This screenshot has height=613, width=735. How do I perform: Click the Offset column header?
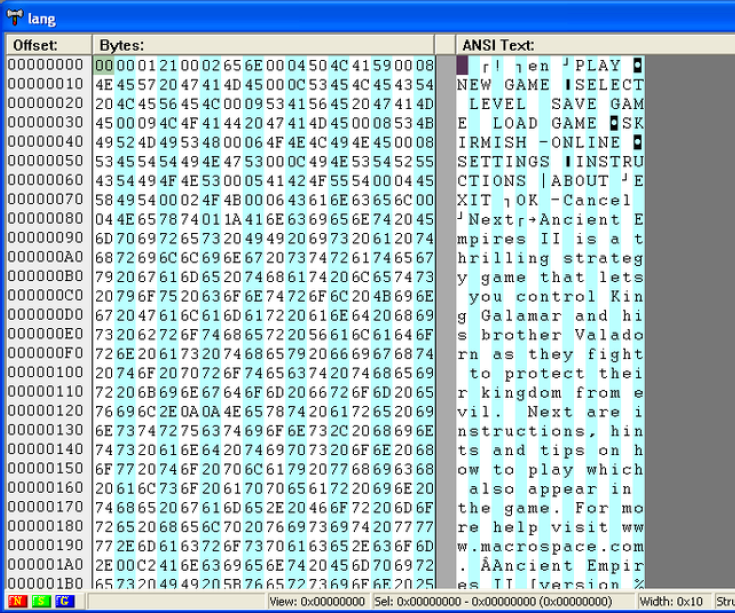coord(49,45)
